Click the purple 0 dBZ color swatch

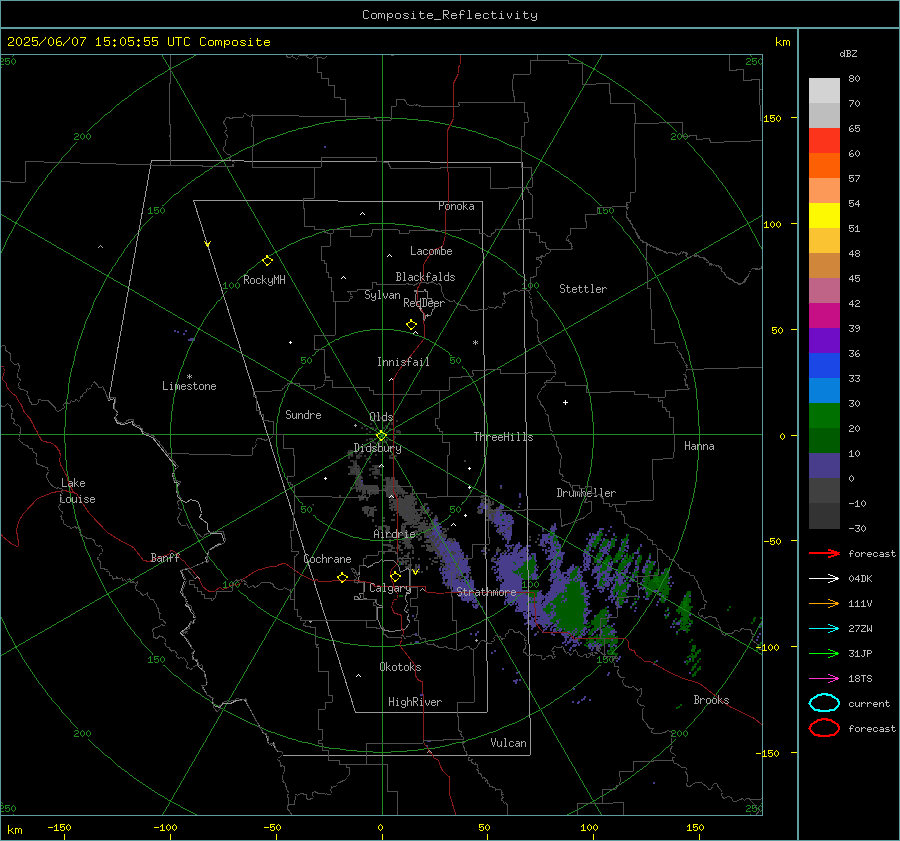coord(824,466)
